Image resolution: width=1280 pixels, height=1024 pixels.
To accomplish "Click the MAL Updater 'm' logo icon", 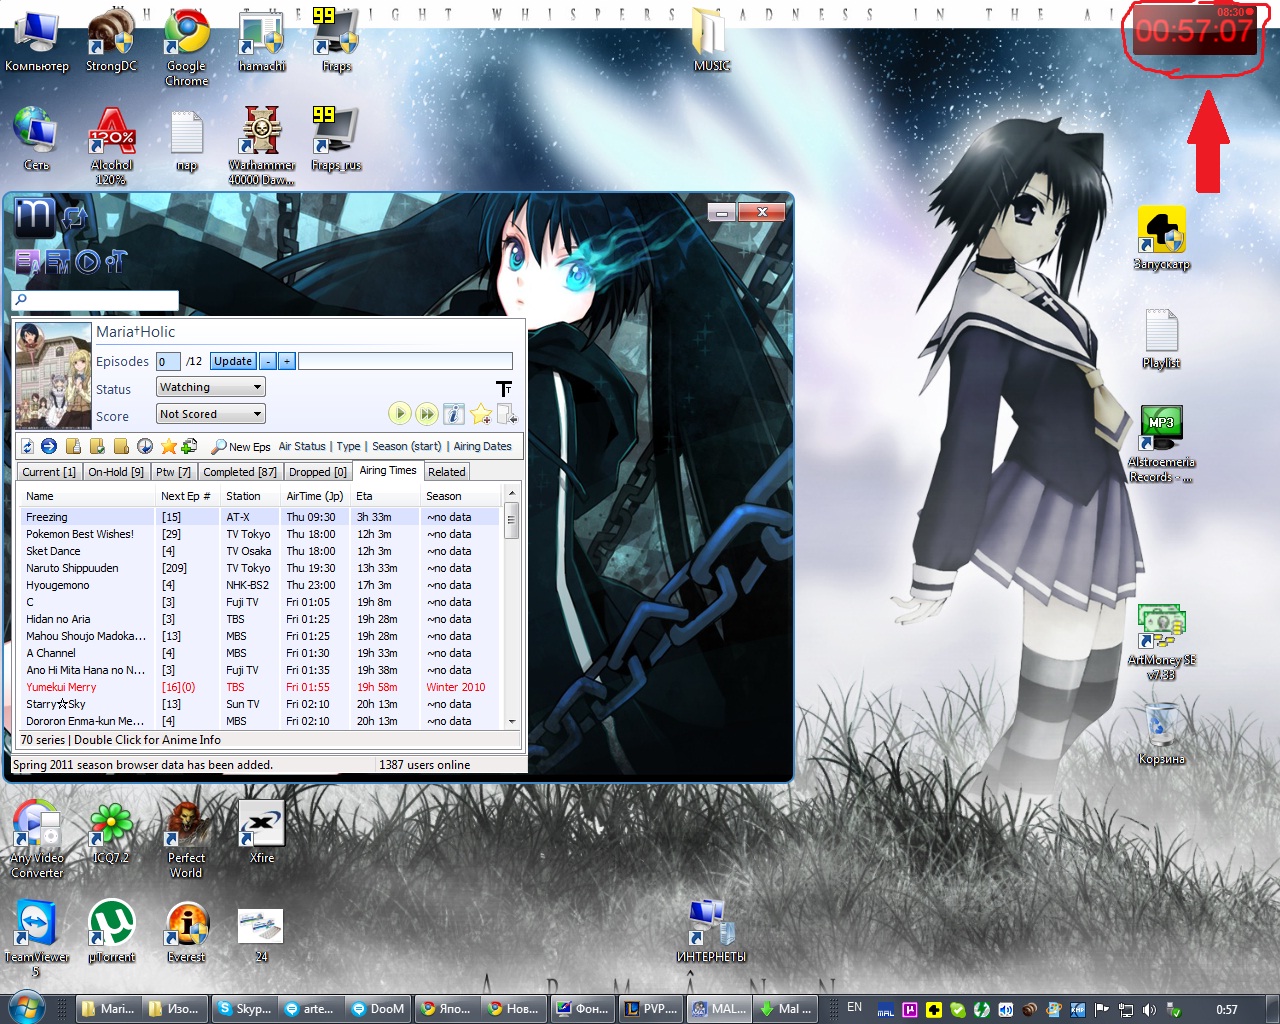I will pos(35,217).
